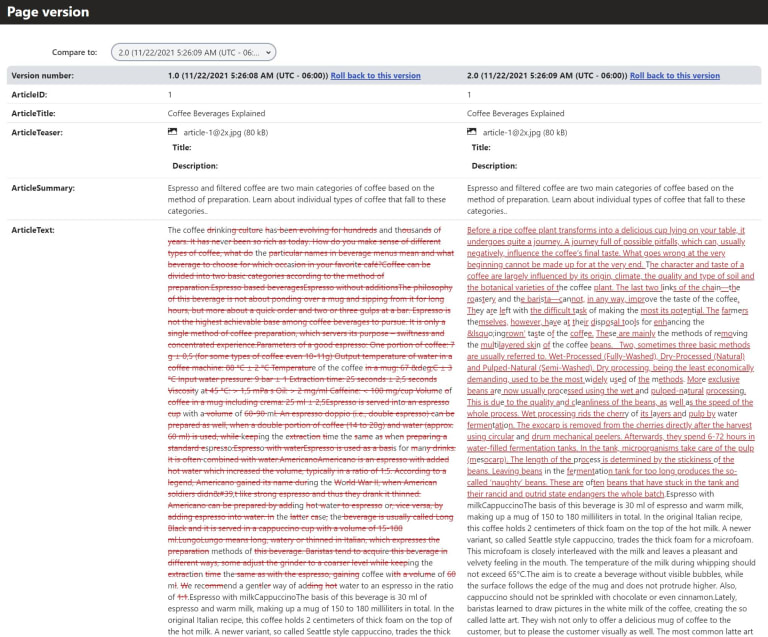Open the Compare to version dropdown
The height and width of the screenshot is (637, 768).
[x=193, y=52]
